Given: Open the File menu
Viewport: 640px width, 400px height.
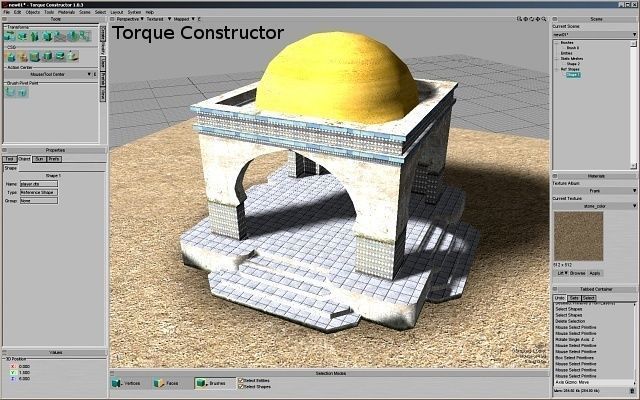Looking at the screenshot, I should coord(7,12).
